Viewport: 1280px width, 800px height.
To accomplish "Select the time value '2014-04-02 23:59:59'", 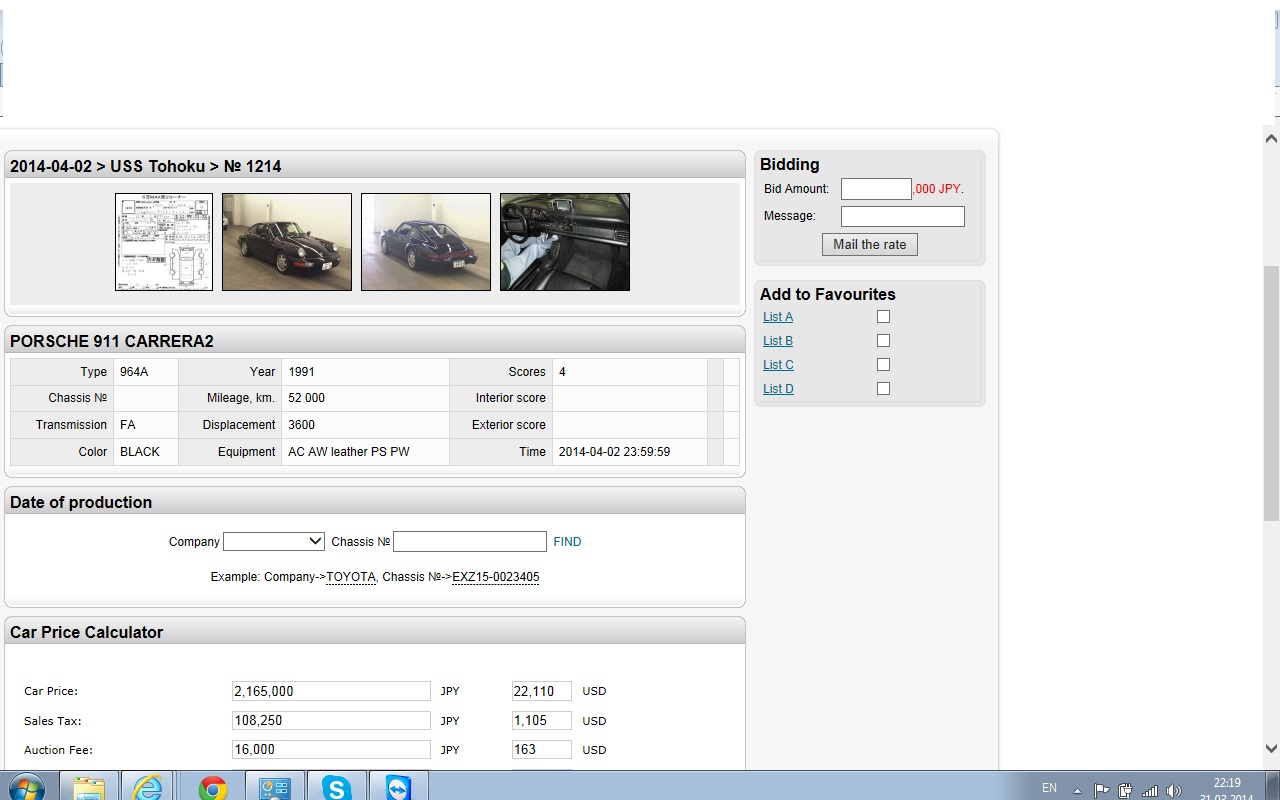I will (x=614, y=452).
